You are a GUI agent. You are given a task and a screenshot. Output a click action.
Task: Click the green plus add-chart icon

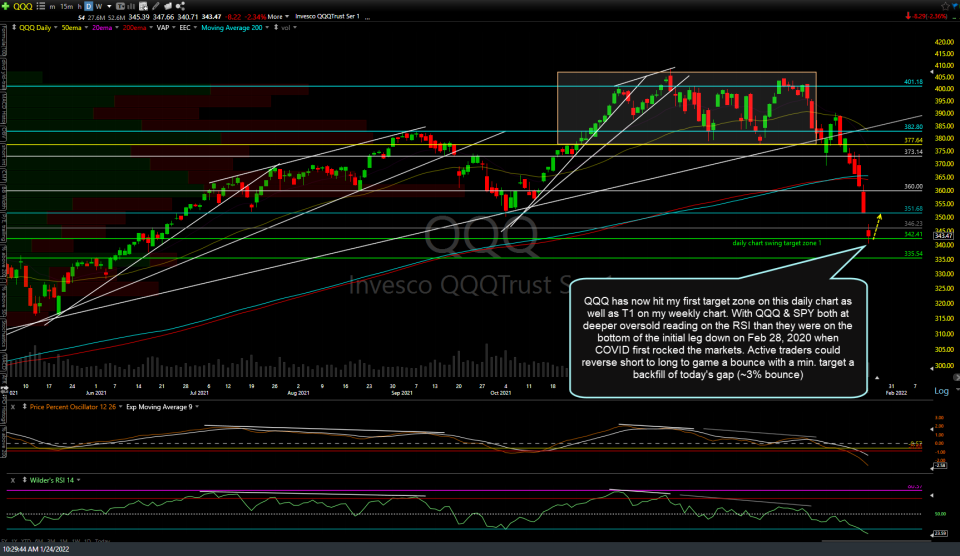(x=6, y=6)
